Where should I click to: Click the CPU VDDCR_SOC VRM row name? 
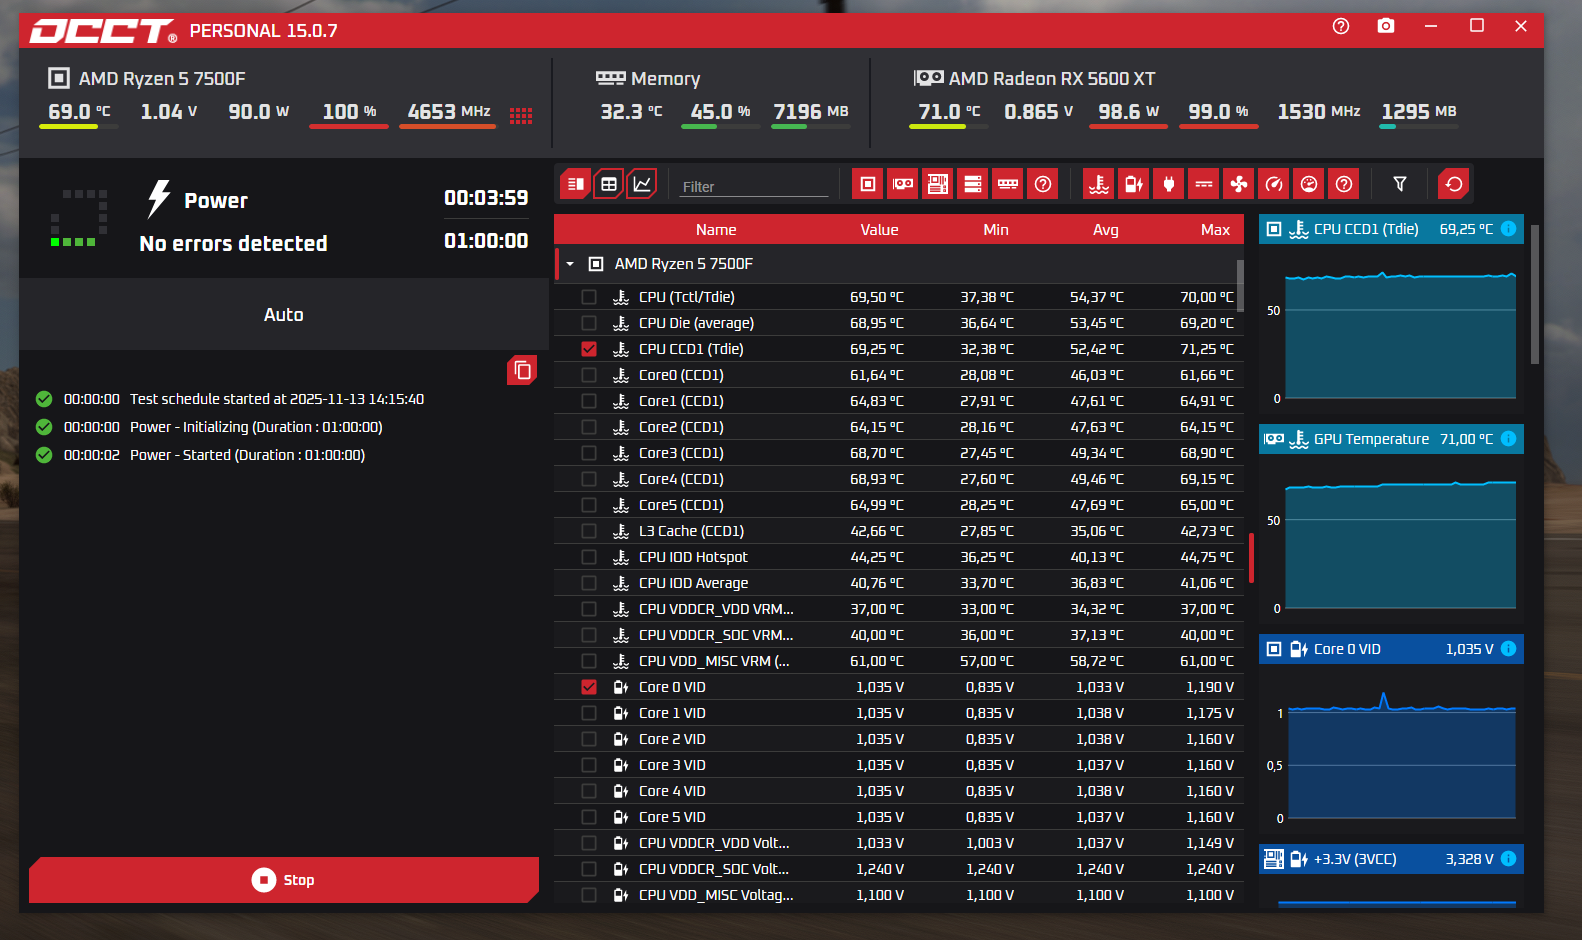[716, 635]
